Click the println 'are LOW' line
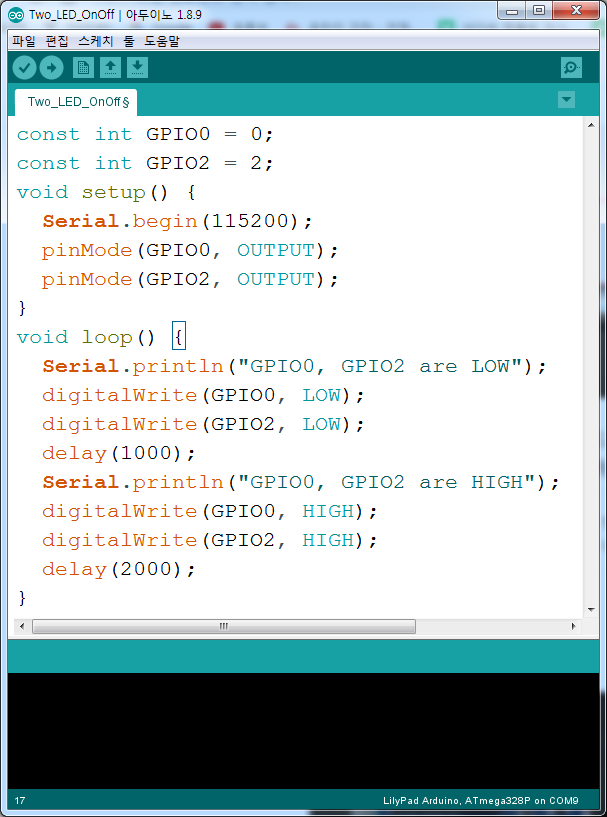607x817 pixels. 294,367
